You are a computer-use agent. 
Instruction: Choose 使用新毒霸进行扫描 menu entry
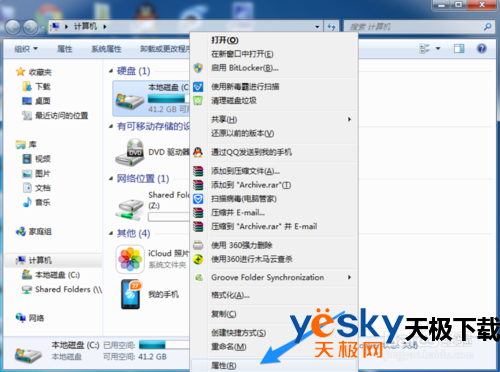(274, 87)
